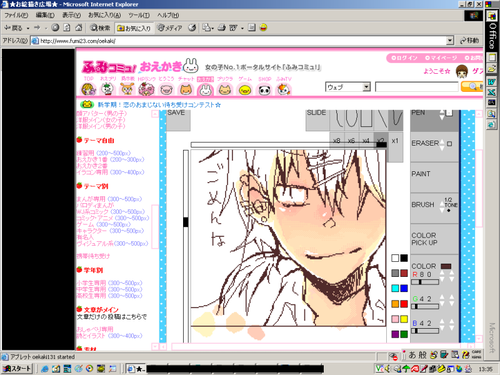Image resolution: width=500 pixels, height=375 pixels.
Task: Click the ログイン link
Action: pos(404,58)
